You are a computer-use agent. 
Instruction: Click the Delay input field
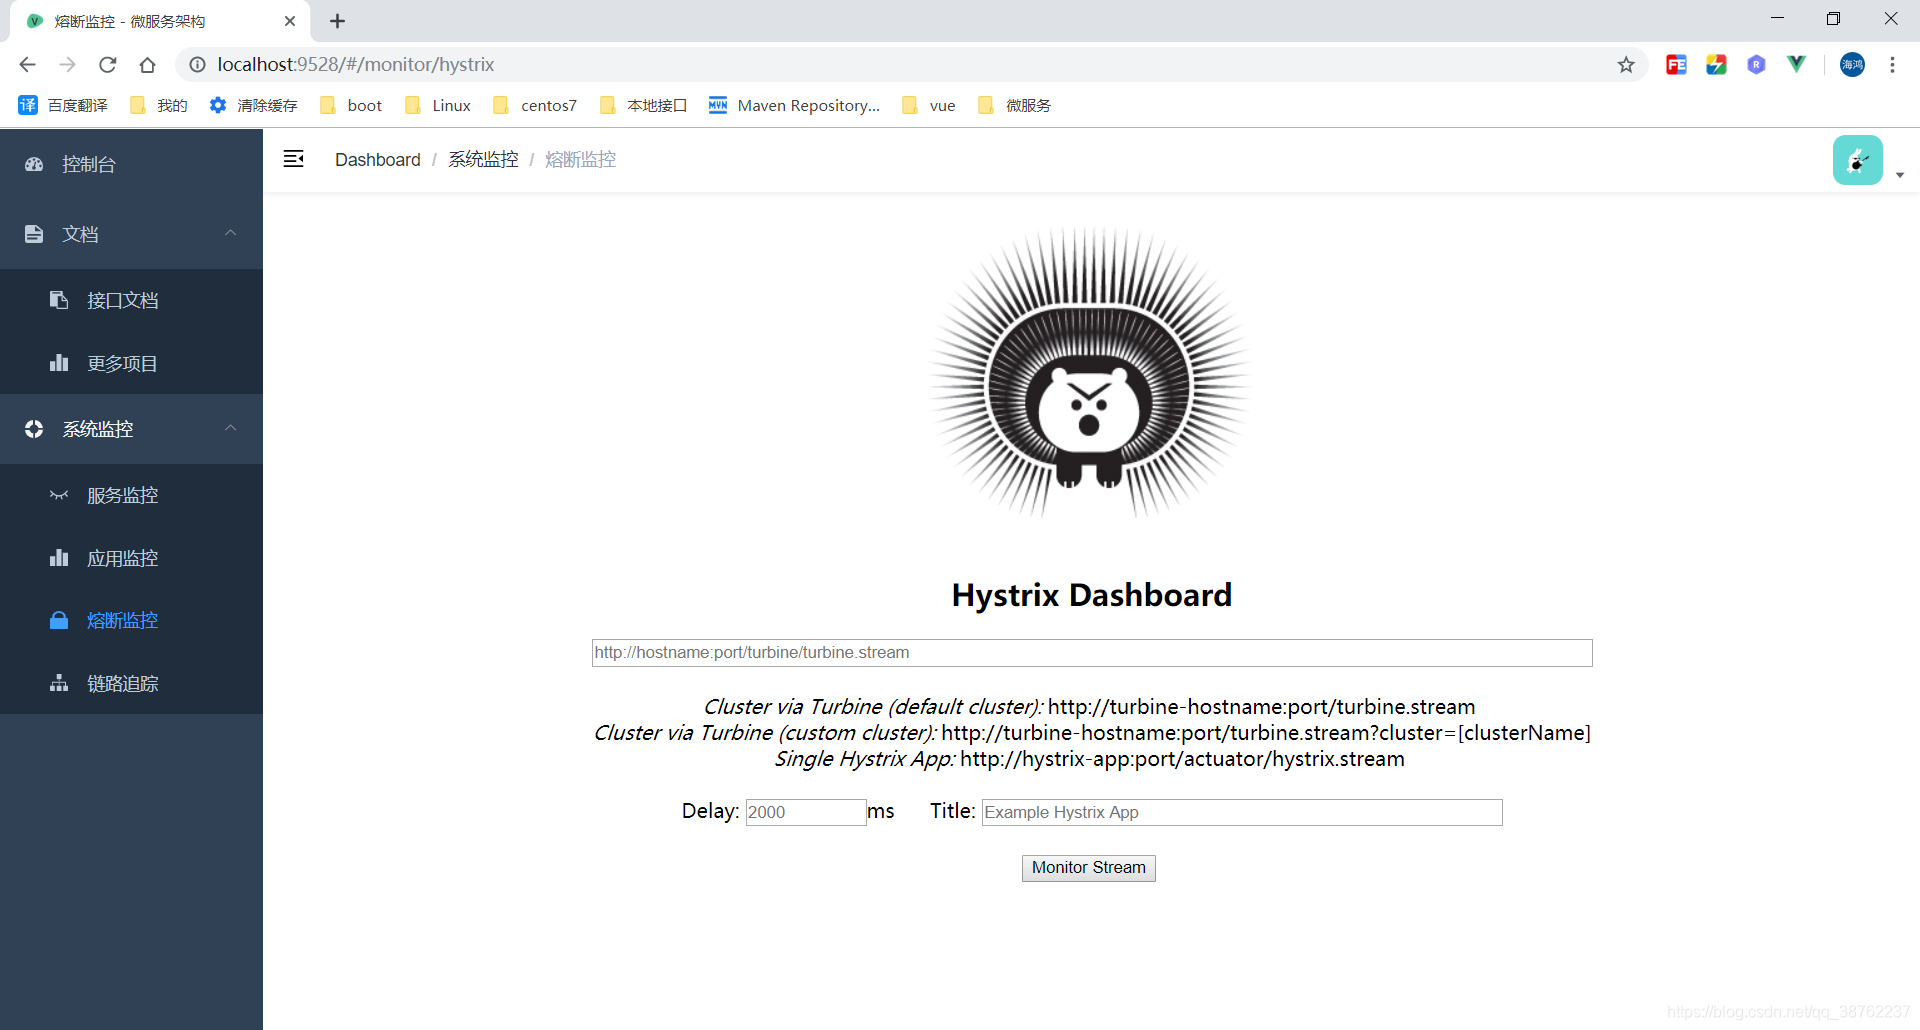[806, 812]
